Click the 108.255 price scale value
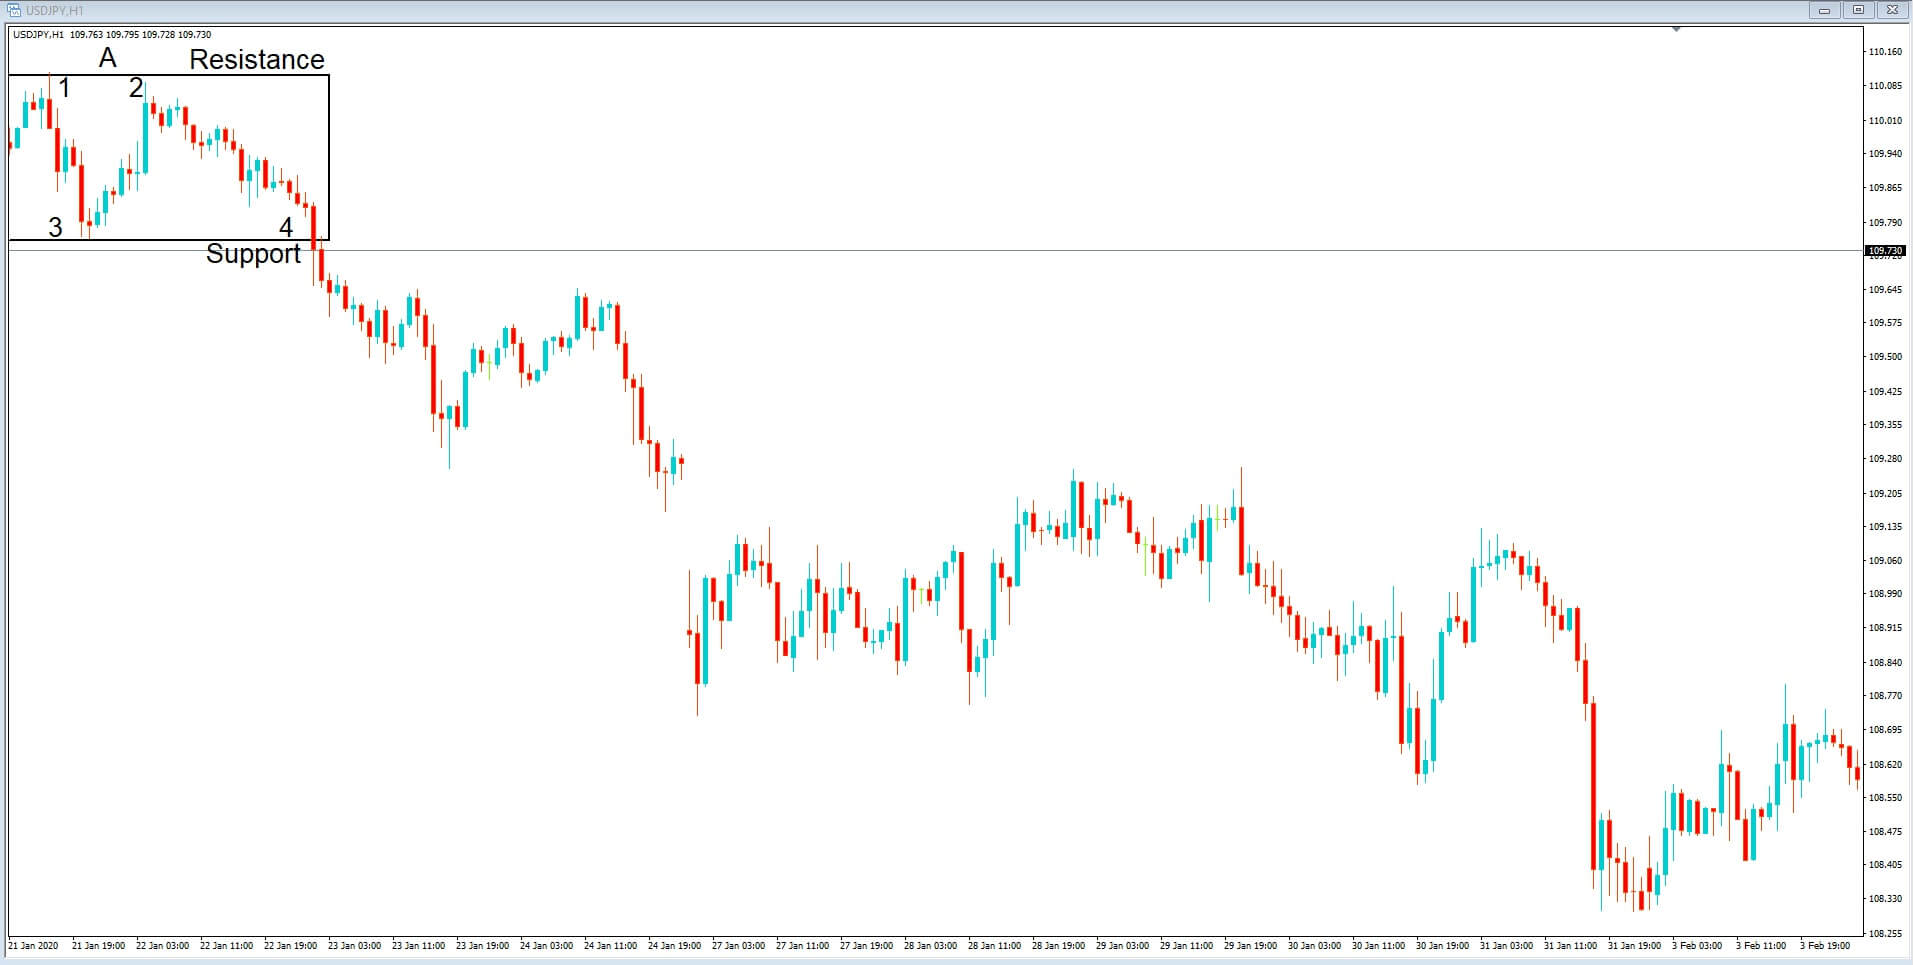Screen dimensions: 1913x965 (x=1885, y=934)
